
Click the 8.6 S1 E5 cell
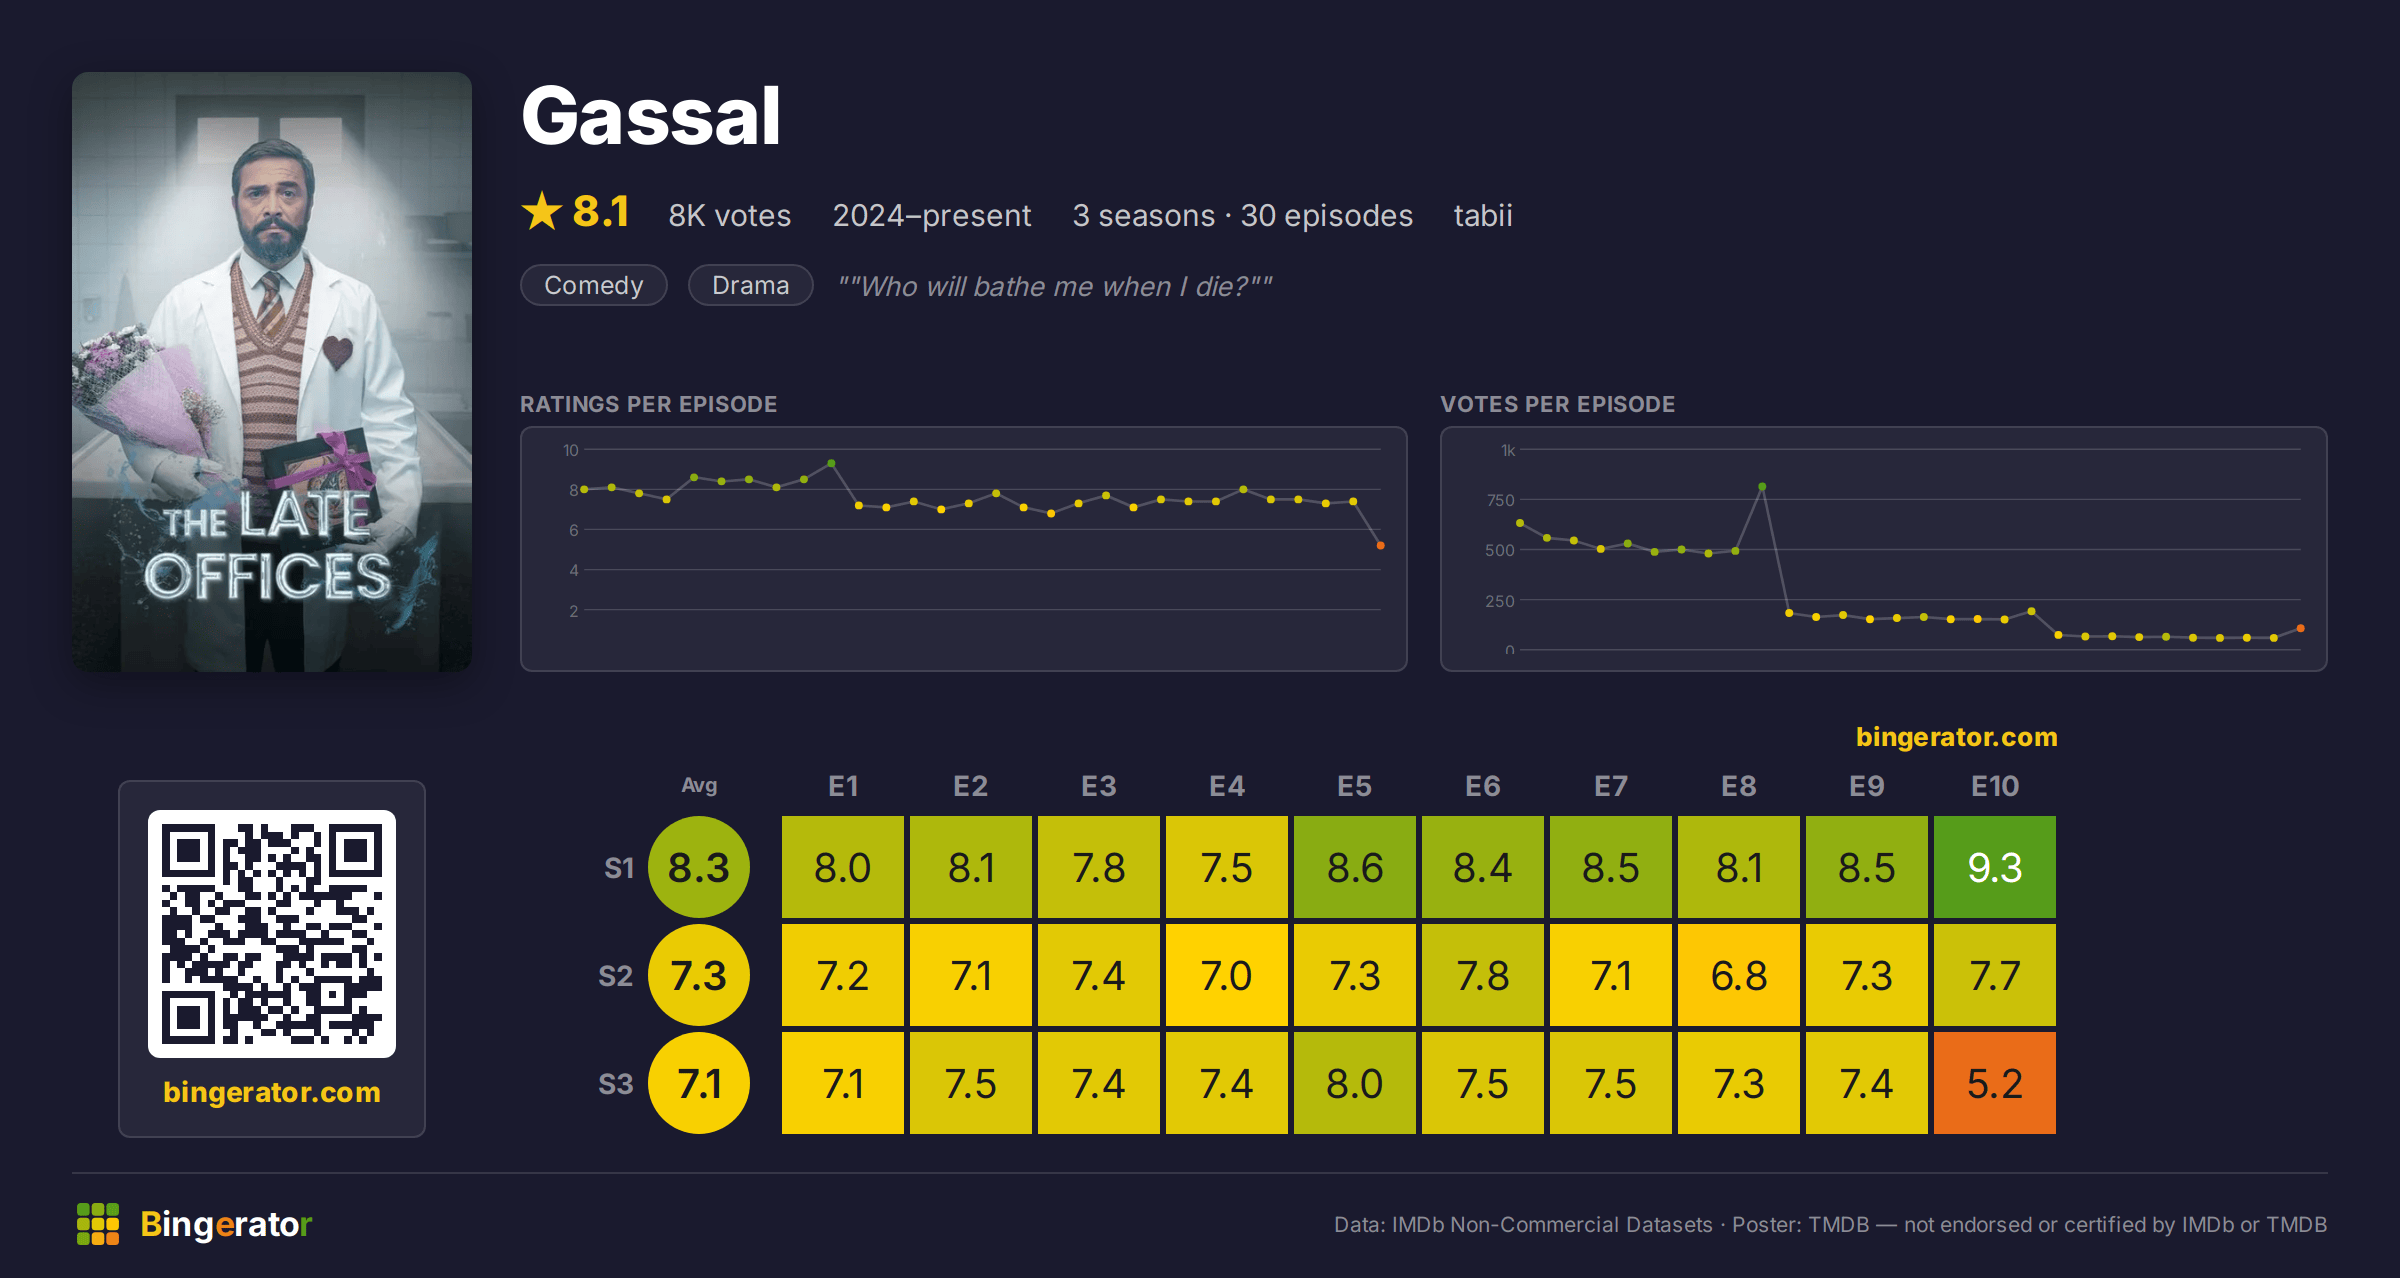[x=1355, y=867]
